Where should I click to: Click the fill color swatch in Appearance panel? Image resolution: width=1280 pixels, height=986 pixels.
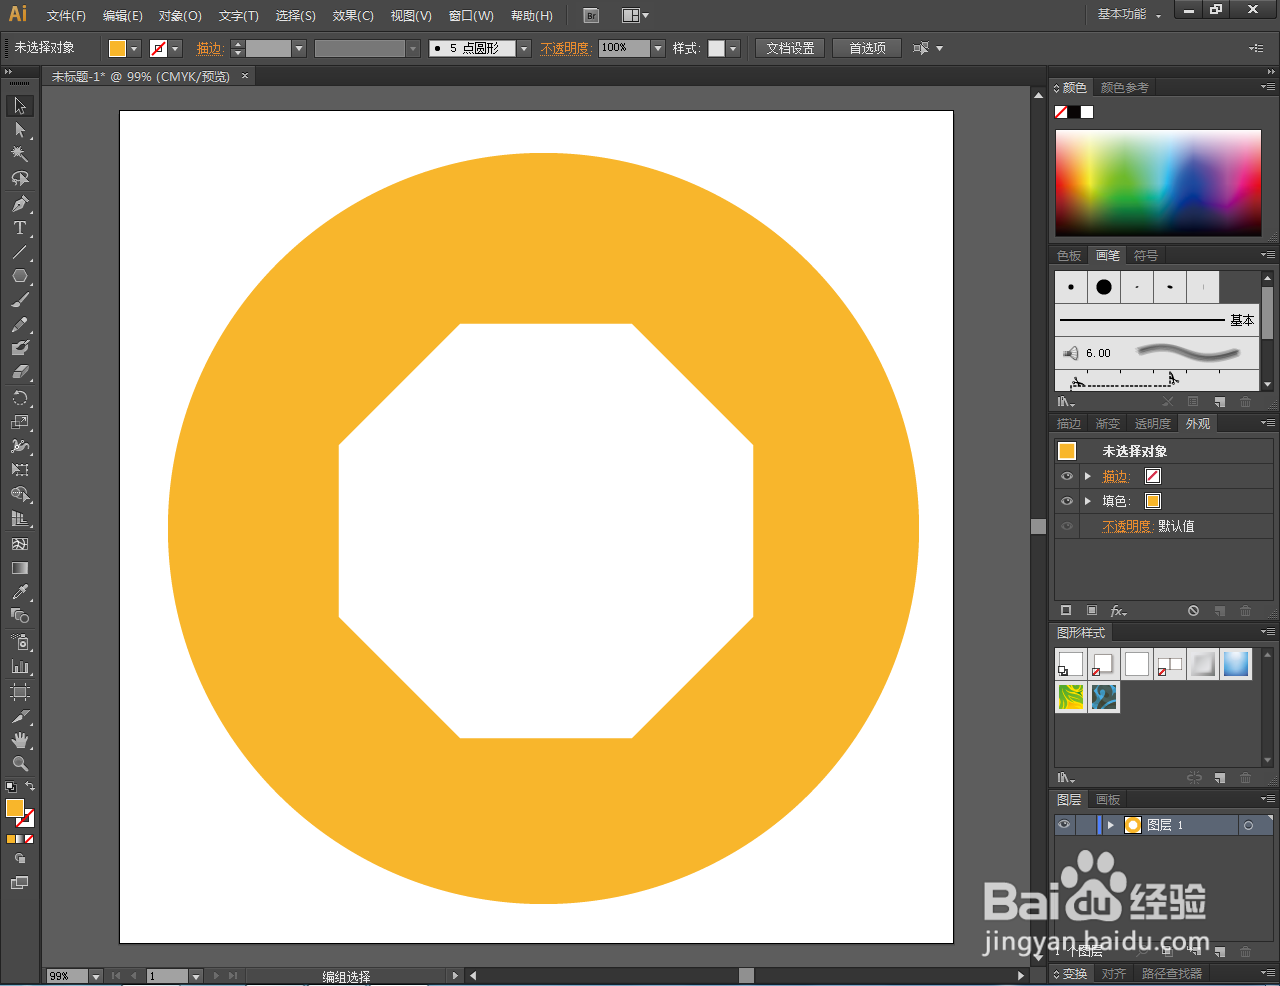point(1153,501)
